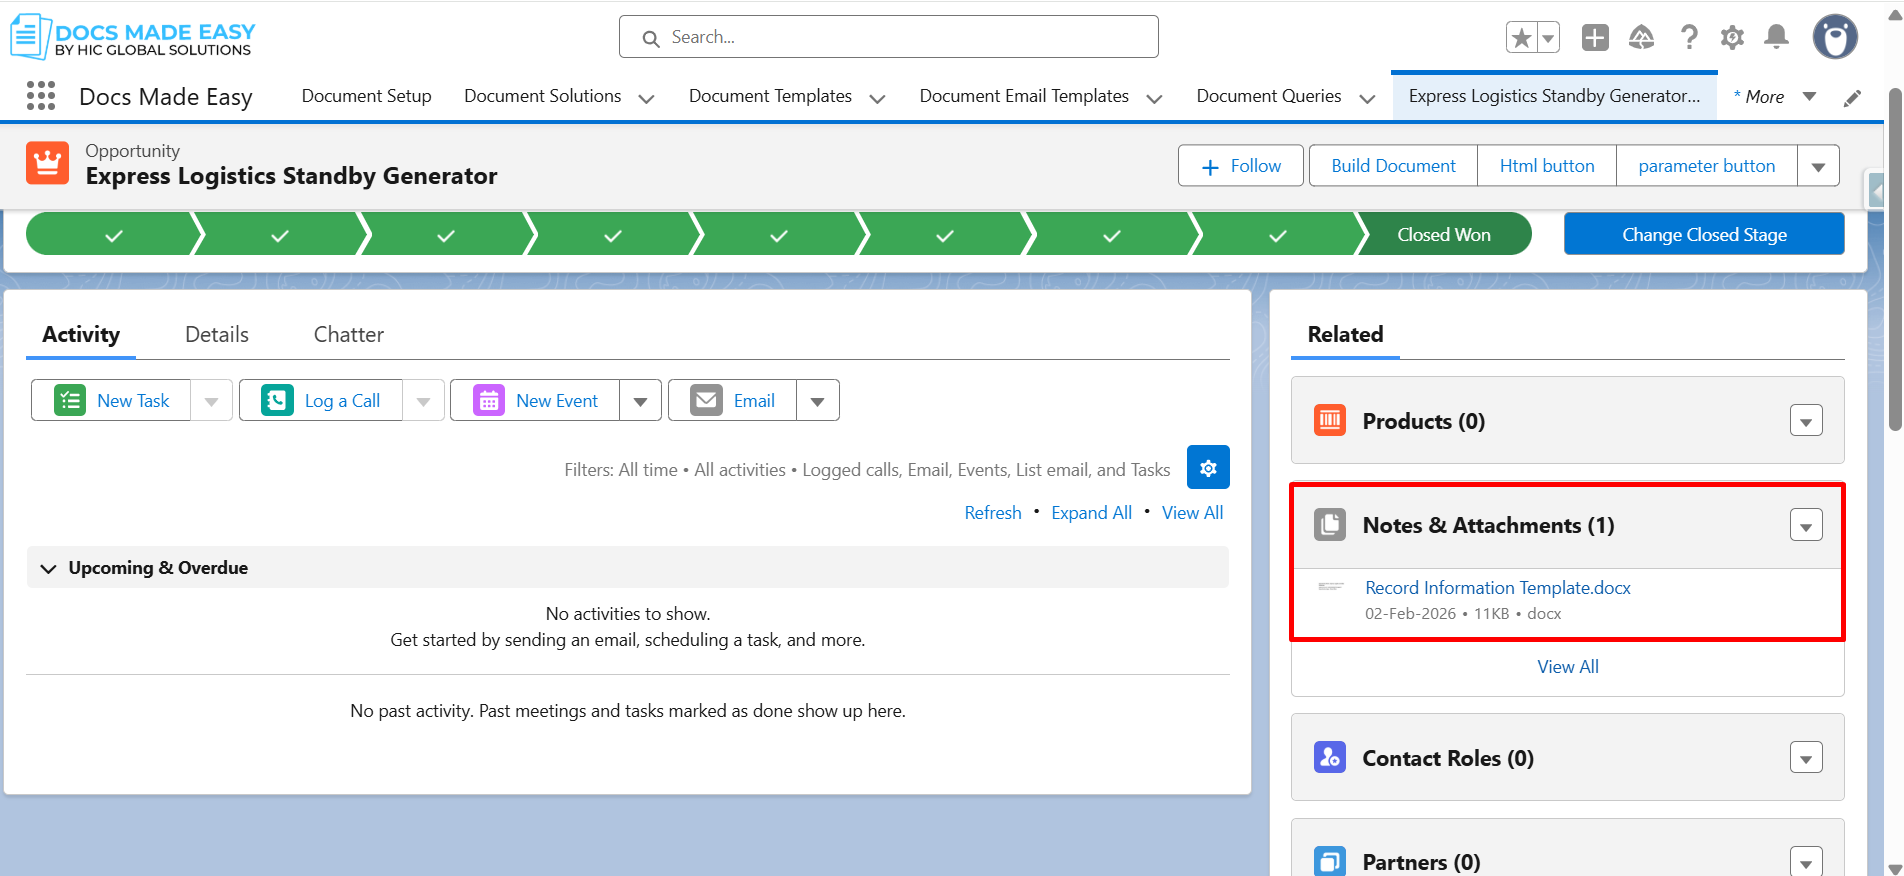Open the Setup gear icon
Viewport: 1904px width, 876px height.
(x=1732, y=38)
